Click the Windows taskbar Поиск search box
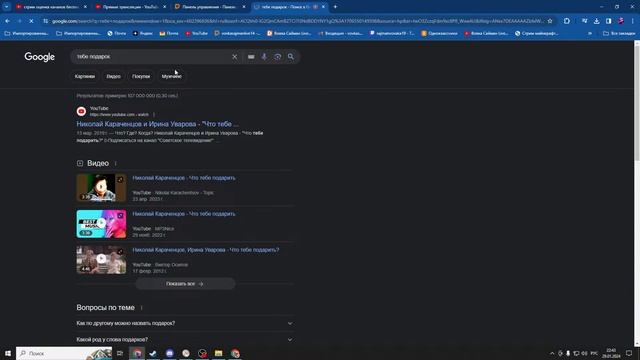Screen dimensions: 640x360 [x=64, y=353]
